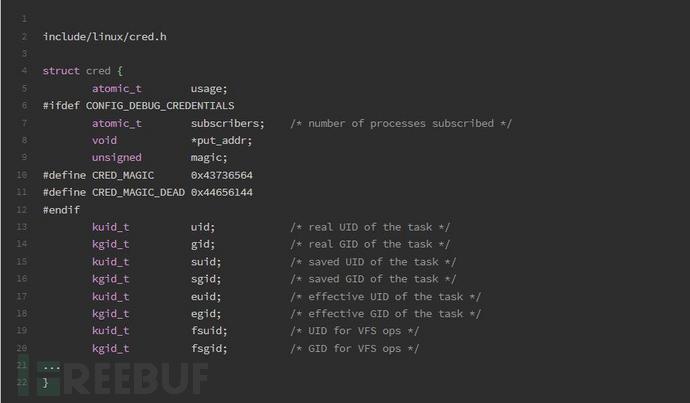Click the hex value 0x43736564
Viewport: 690px width, 403px height.
221,175
